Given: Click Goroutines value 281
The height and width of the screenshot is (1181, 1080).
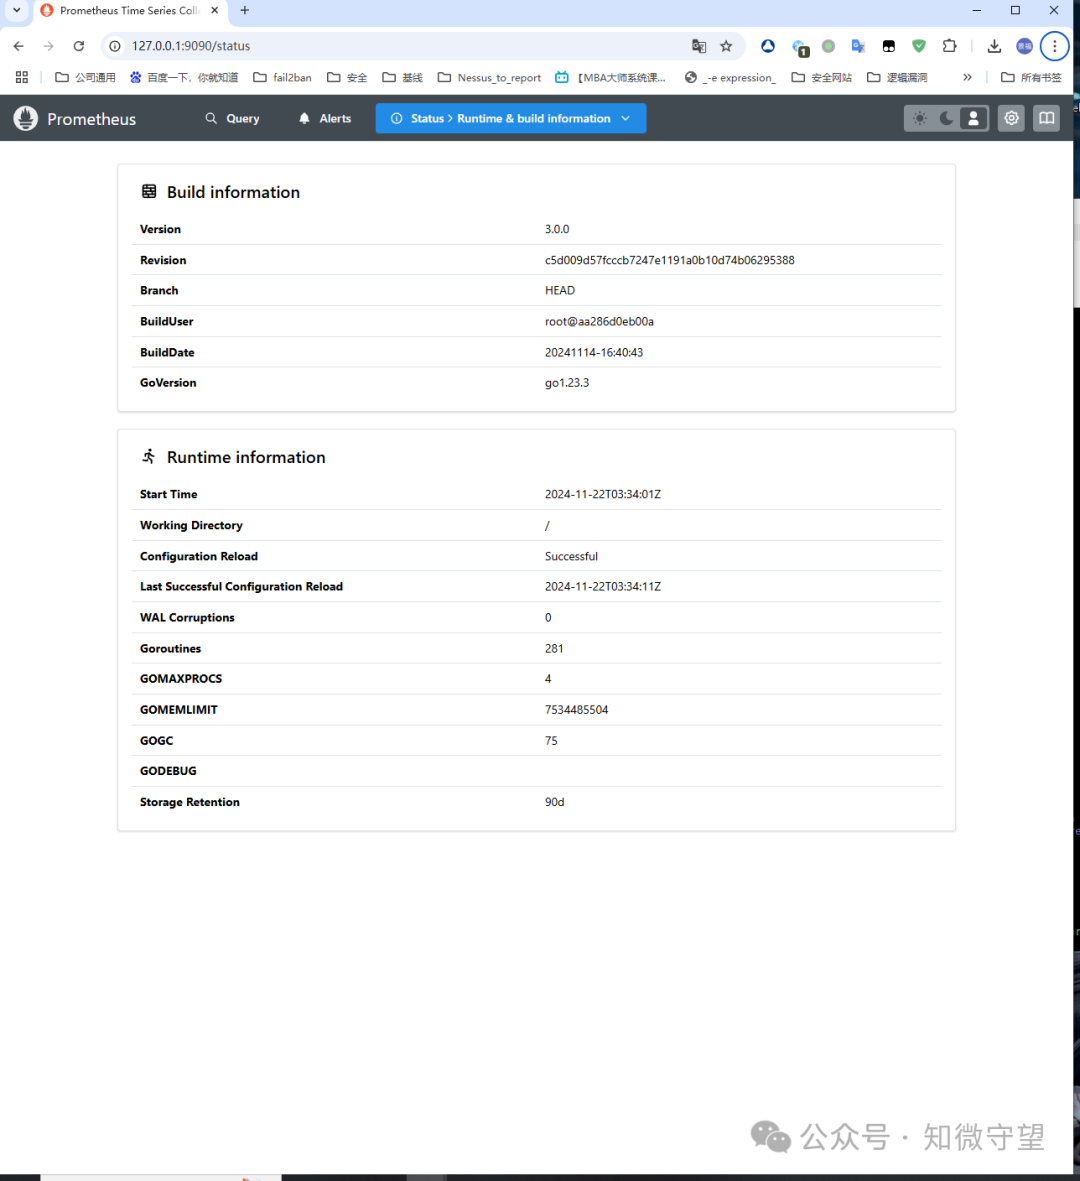Looking at the screenshot, I should click(554, 648).
